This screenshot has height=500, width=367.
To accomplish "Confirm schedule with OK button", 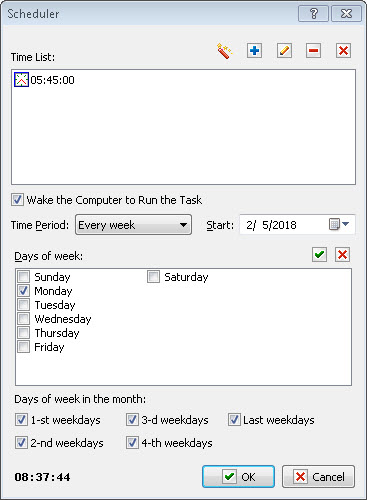I will 238,477.
